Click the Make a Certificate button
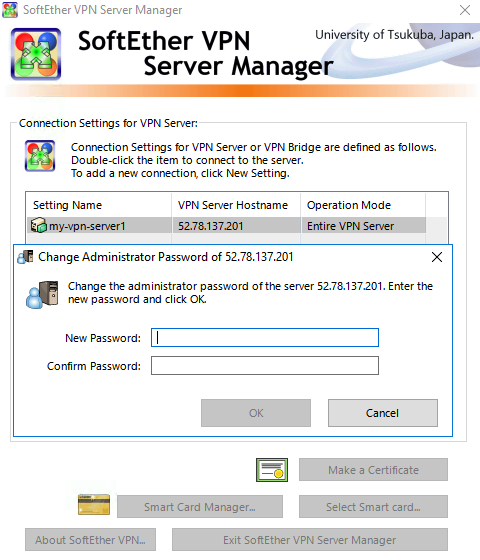Viewport: 480px width, 560px height. click(373, 470)
